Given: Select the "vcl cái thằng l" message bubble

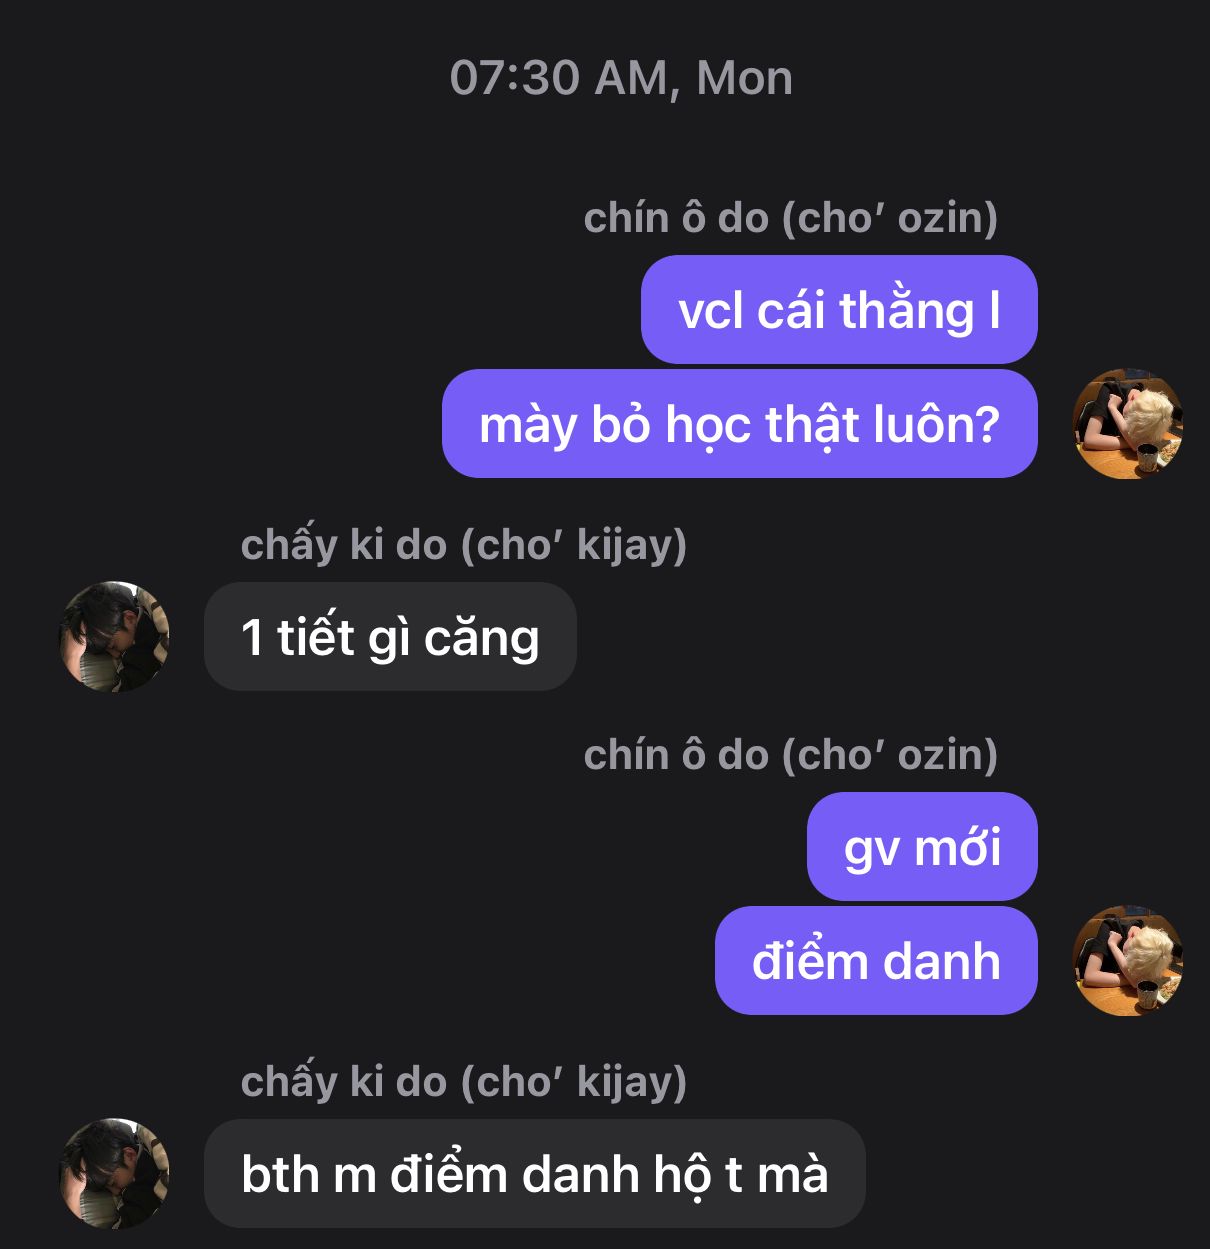Looking at the screenshot, I should click(x=839, y=310).
